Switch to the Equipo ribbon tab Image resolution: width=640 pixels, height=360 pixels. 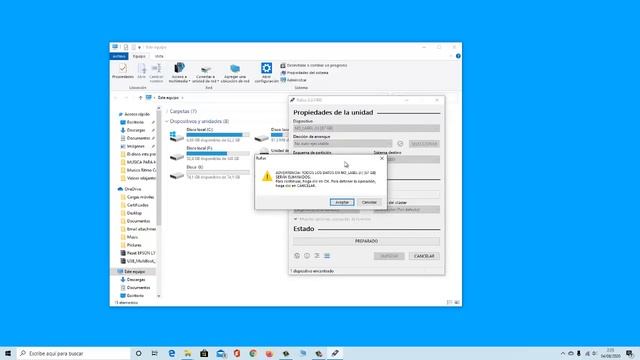point(139,56)
